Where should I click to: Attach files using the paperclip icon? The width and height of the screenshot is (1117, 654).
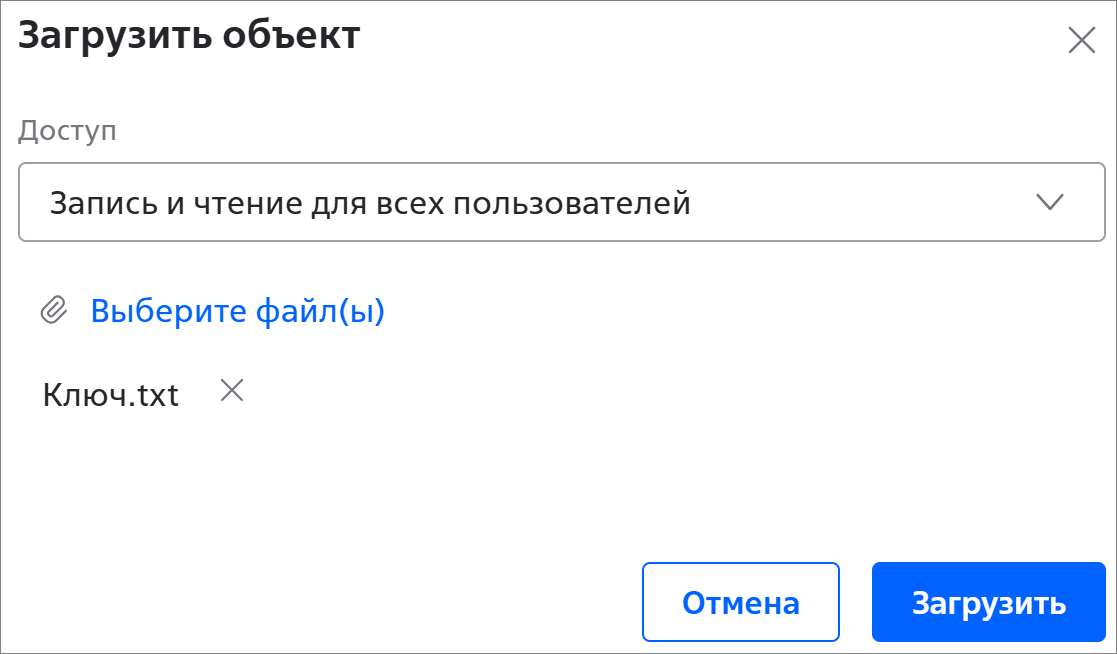click(53, 311)
